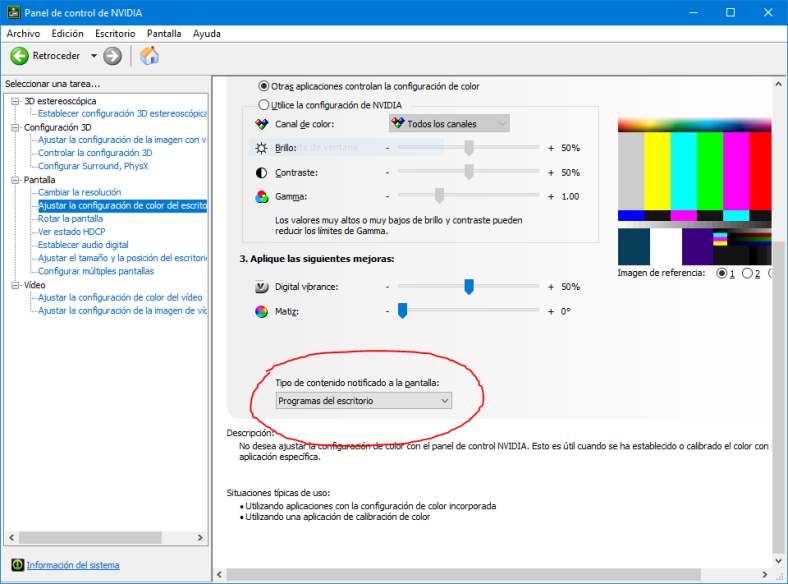Click Digital vibrance plus sign
This screenshot has height=584, width=788.
tap(551, 287)
